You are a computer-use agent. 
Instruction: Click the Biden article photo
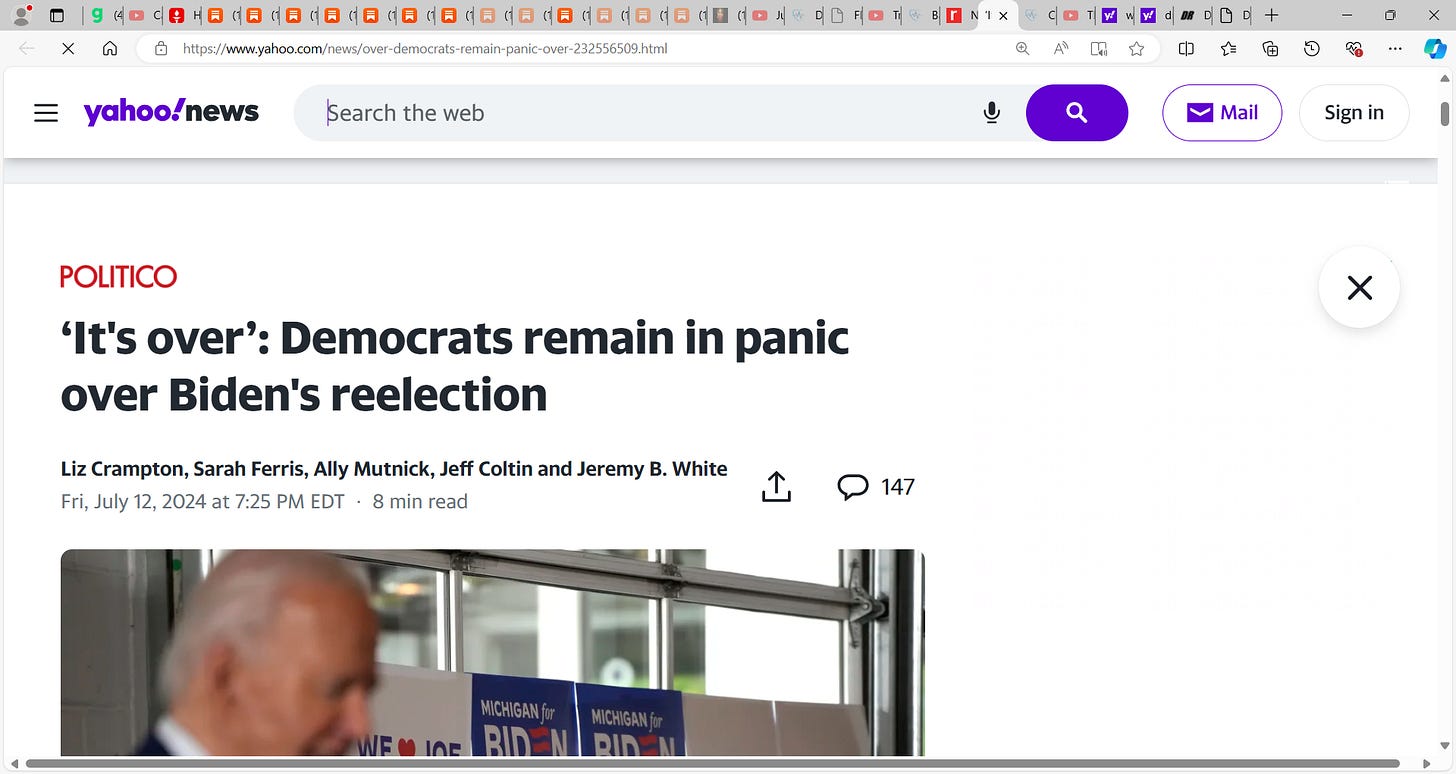click(492, 652)
